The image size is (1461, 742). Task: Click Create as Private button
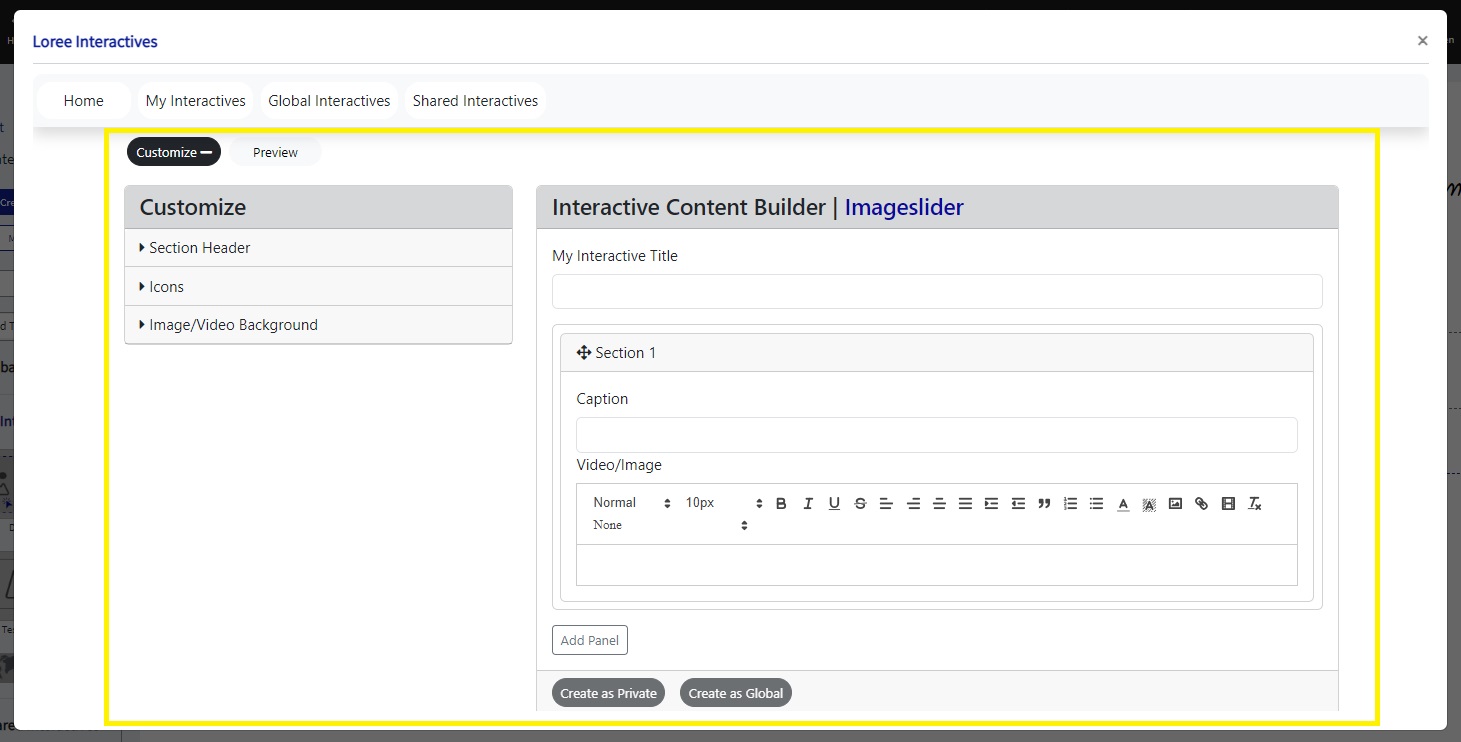[608, 693]
